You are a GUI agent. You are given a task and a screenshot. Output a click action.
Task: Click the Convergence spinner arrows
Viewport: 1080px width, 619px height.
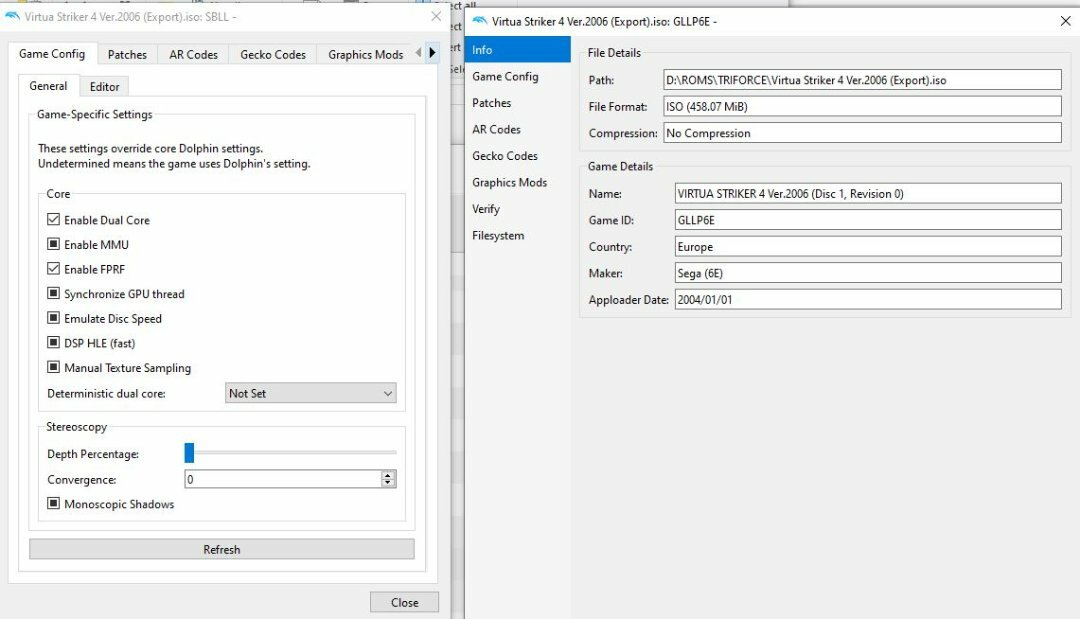(x=388, y=479)
